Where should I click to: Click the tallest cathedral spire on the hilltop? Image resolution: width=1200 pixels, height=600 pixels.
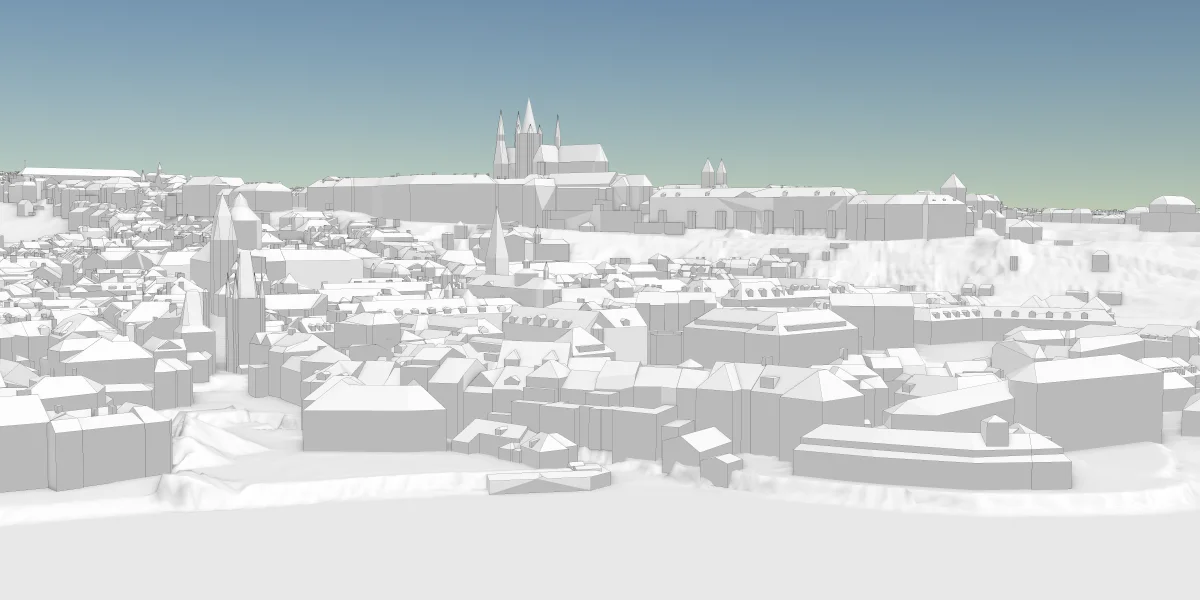pyautogui.click(x=528, y=120)
